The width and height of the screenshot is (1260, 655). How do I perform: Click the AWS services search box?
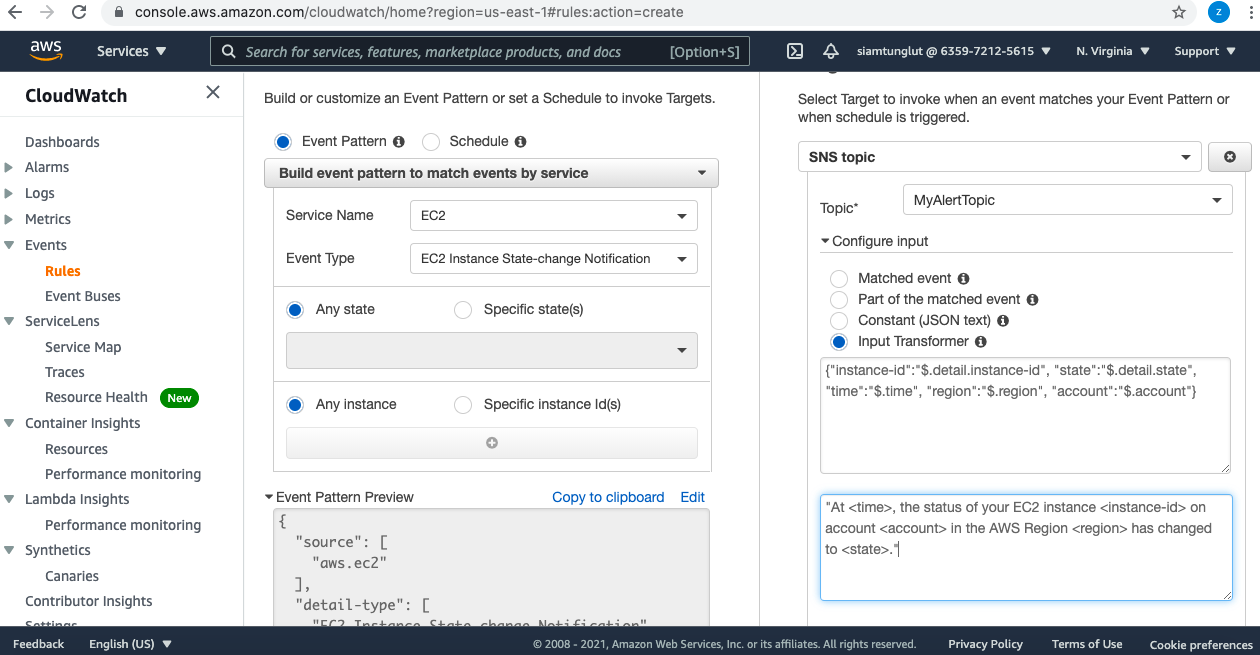tap(480, 51)
